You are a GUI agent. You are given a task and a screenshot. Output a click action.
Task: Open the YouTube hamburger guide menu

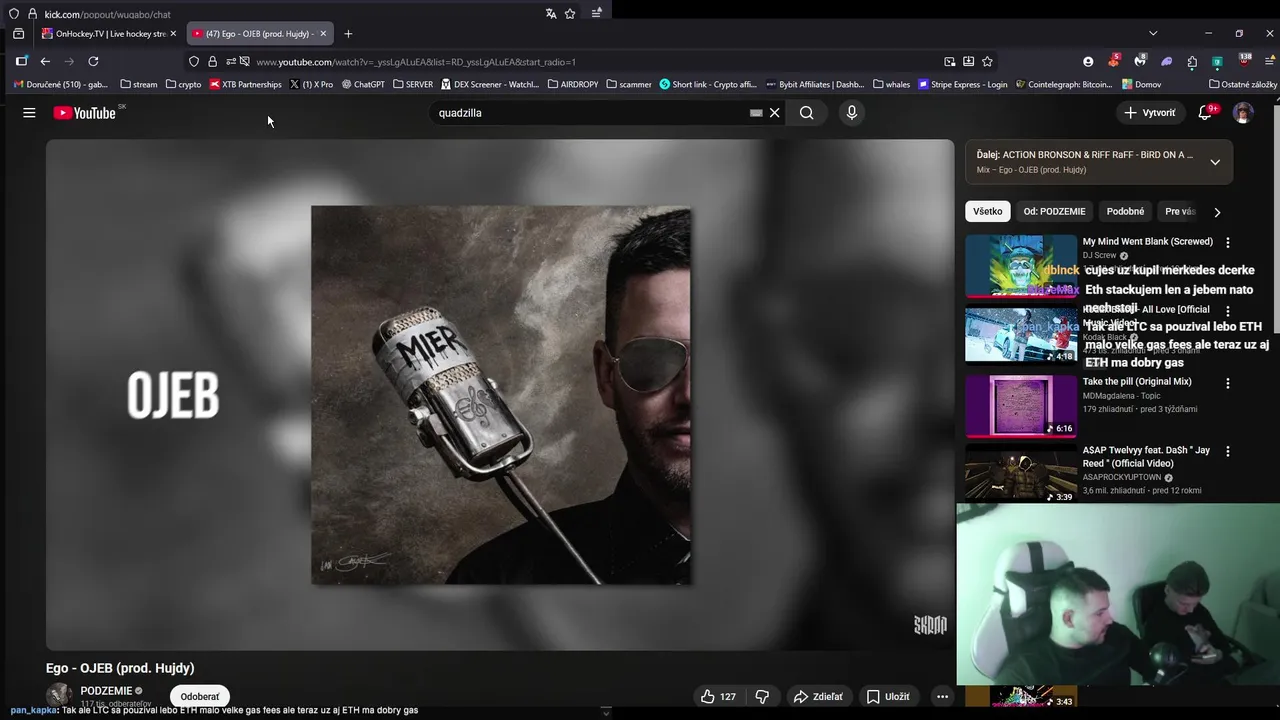point(29,113)
